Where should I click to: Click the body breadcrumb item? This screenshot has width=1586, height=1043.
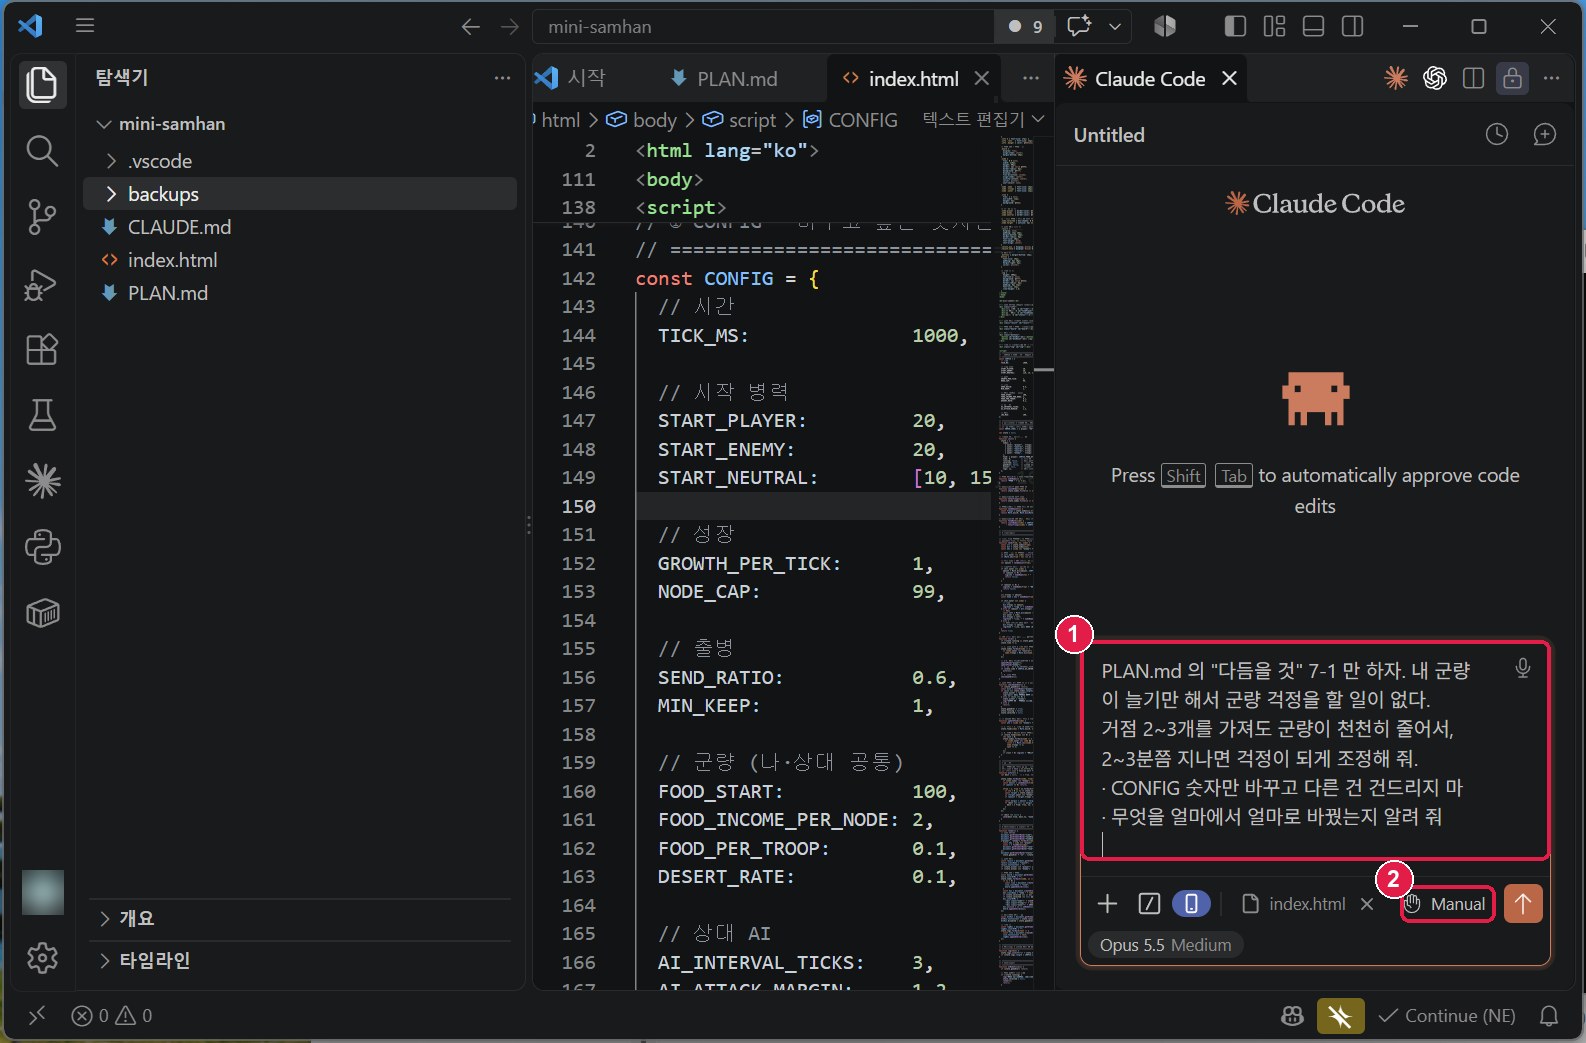642,120
